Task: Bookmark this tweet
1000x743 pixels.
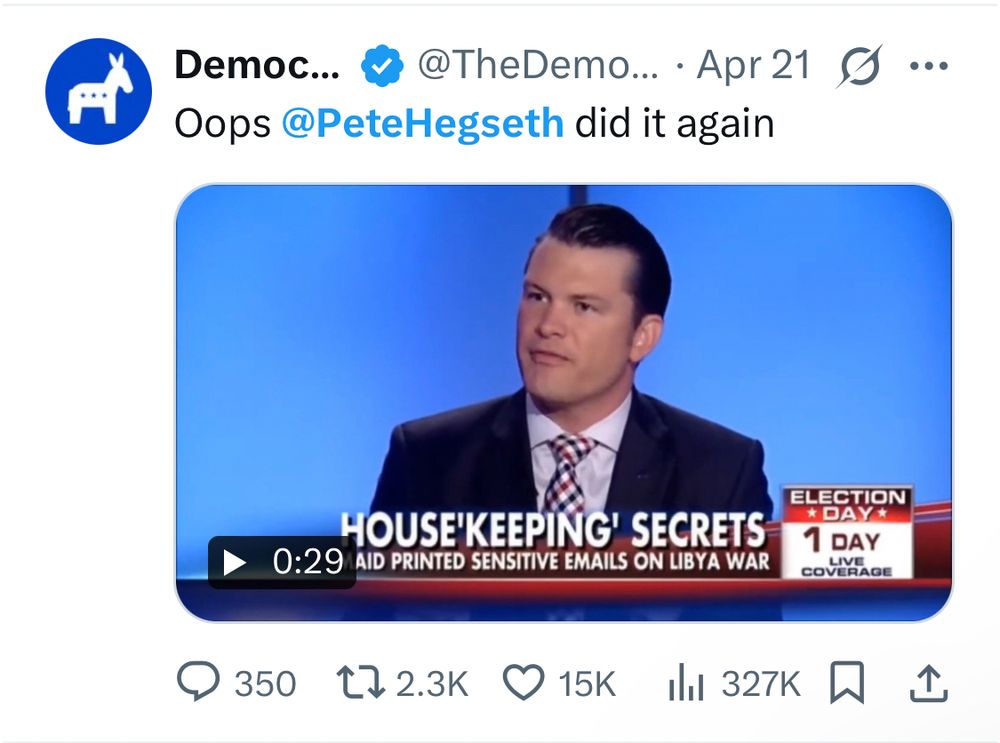Action: click(x=846, y=683)
